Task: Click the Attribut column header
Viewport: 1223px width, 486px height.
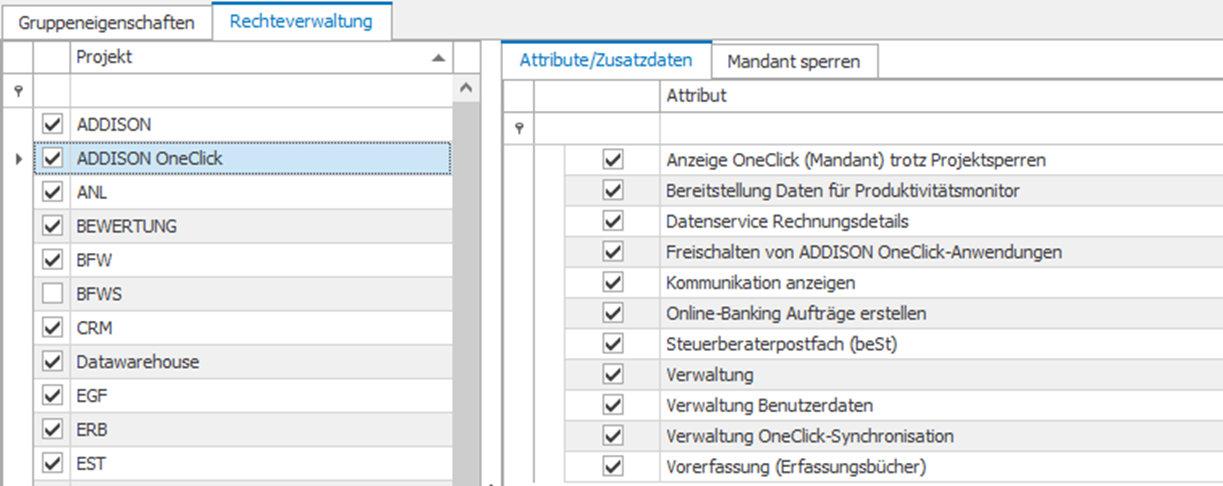Action: pyautogui.click(x=940, y=96)
